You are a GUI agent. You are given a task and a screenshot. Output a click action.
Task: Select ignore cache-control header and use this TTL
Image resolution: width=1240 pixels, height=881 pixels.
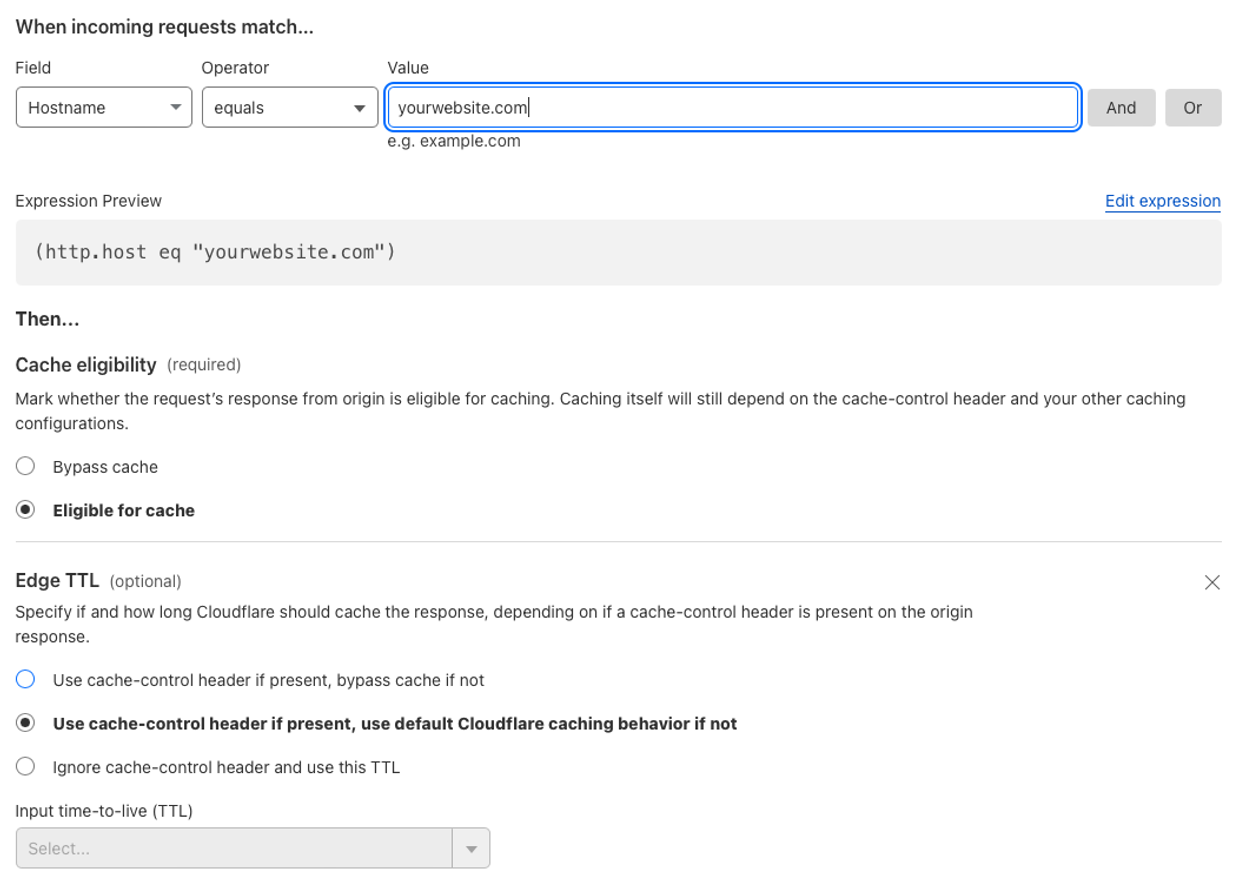24,767
